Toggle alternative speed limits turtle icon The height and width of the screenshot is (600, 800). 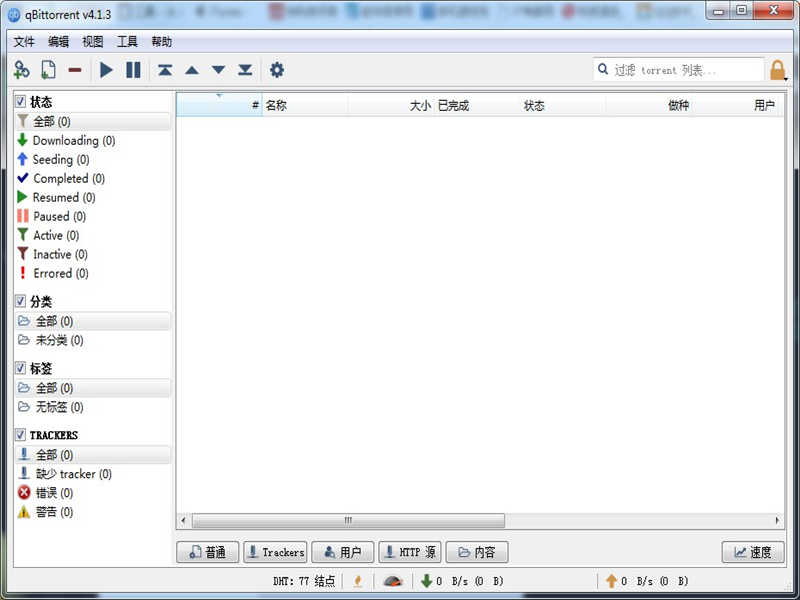[393, 581]
